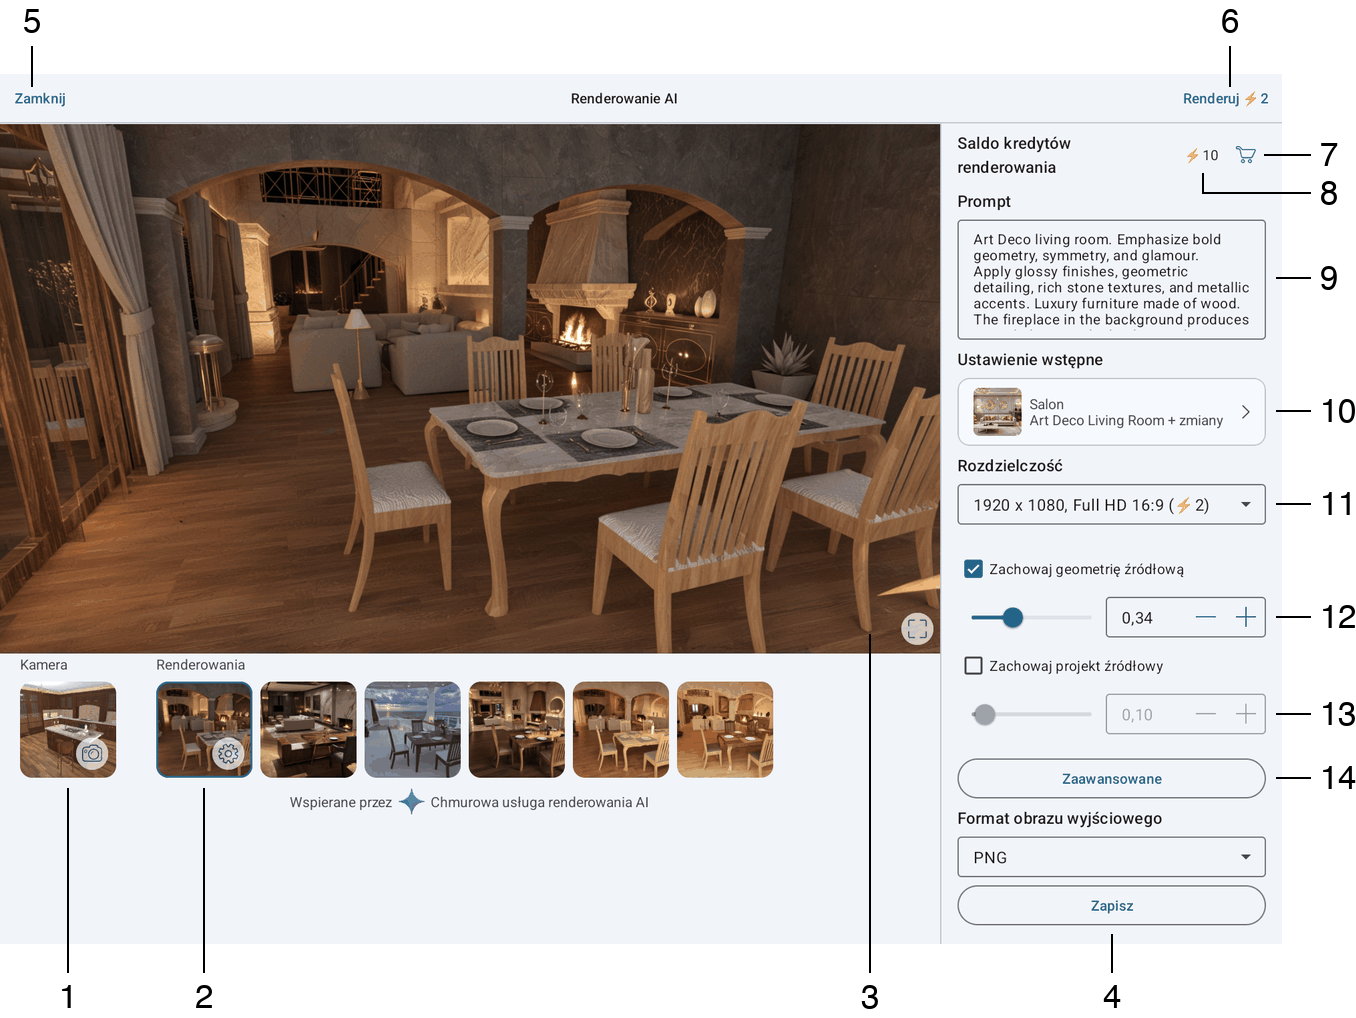Click the fullscreen expand icon on the render preview
1356x1018 pixels.
(917, 628)
